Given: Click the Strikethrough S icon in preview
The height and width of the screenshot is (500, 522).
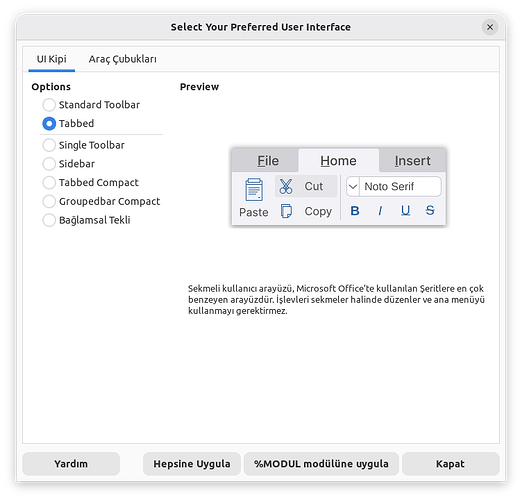Looking at the screenshot, I should [430, 210].
